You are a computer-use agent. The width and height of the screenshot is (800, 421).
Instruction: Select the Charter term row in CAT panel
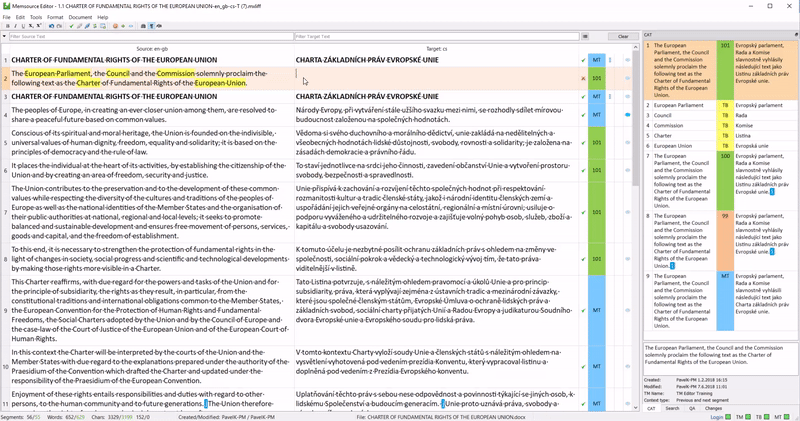720,136
